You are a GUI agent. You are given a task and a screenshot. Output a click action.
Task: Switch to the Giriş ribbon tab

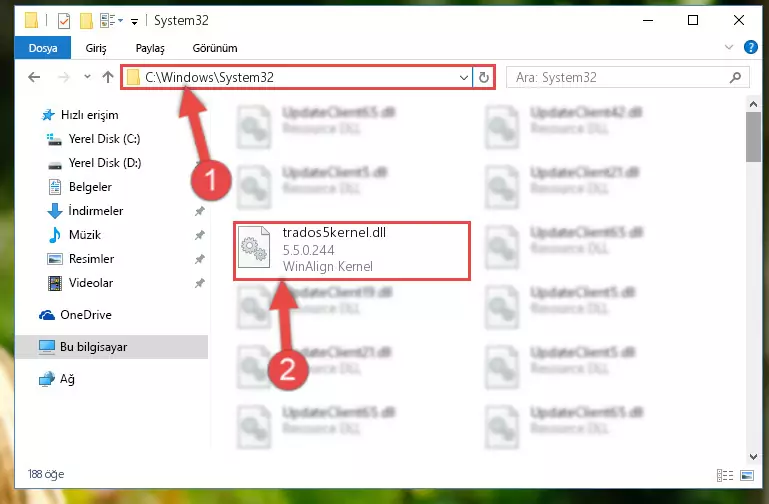coord(96,48)
